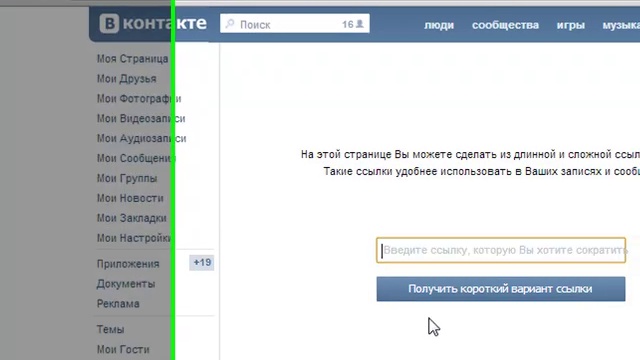640x360 pixels.
Task: Open Мои Группы in sidebar
Action: [127, 178]
